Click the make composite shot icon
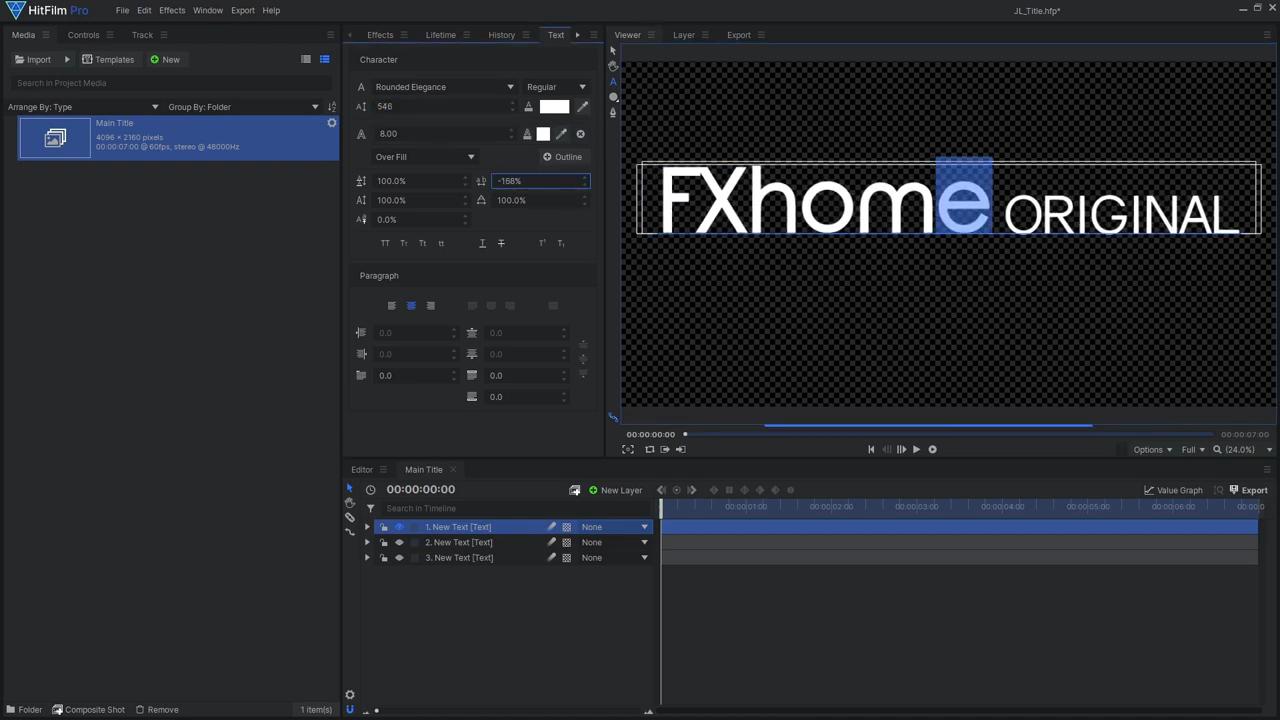The height and width of the screenshot is (720, 1280). click(x=574, y=490)
